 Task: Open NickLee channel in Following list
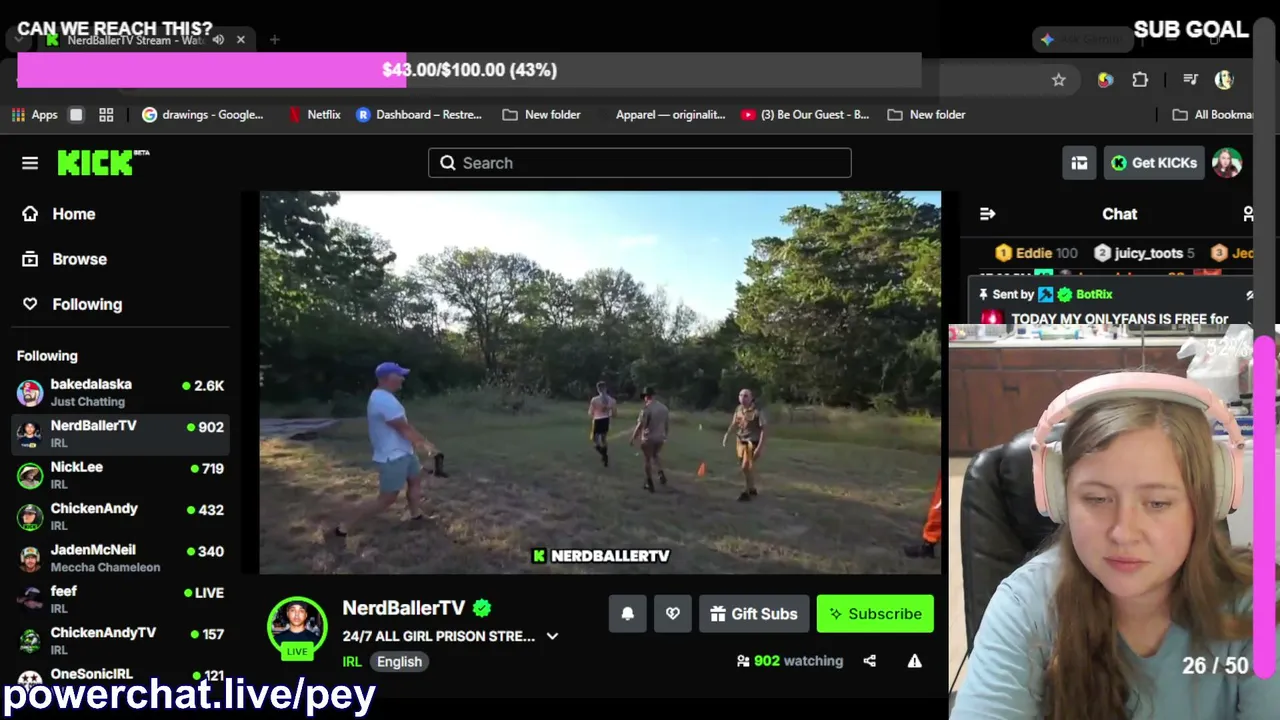point(120,475)
